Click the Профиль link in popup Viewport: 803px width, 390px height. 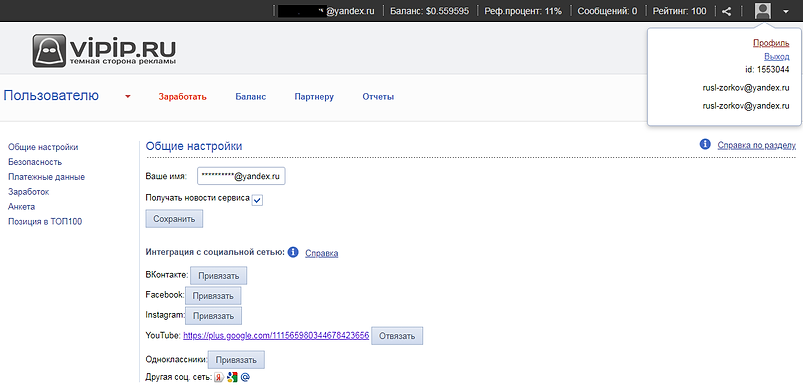(771, 44)
